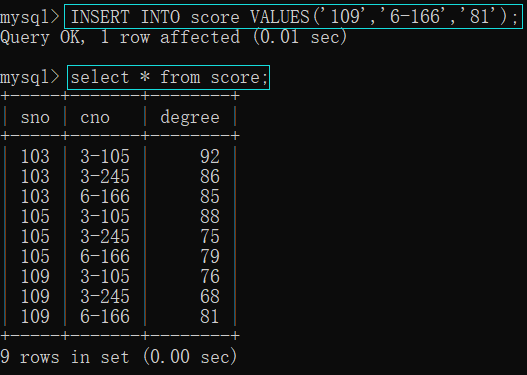Click sno 105 in the row with degree 75

click(x=35, y=236)
